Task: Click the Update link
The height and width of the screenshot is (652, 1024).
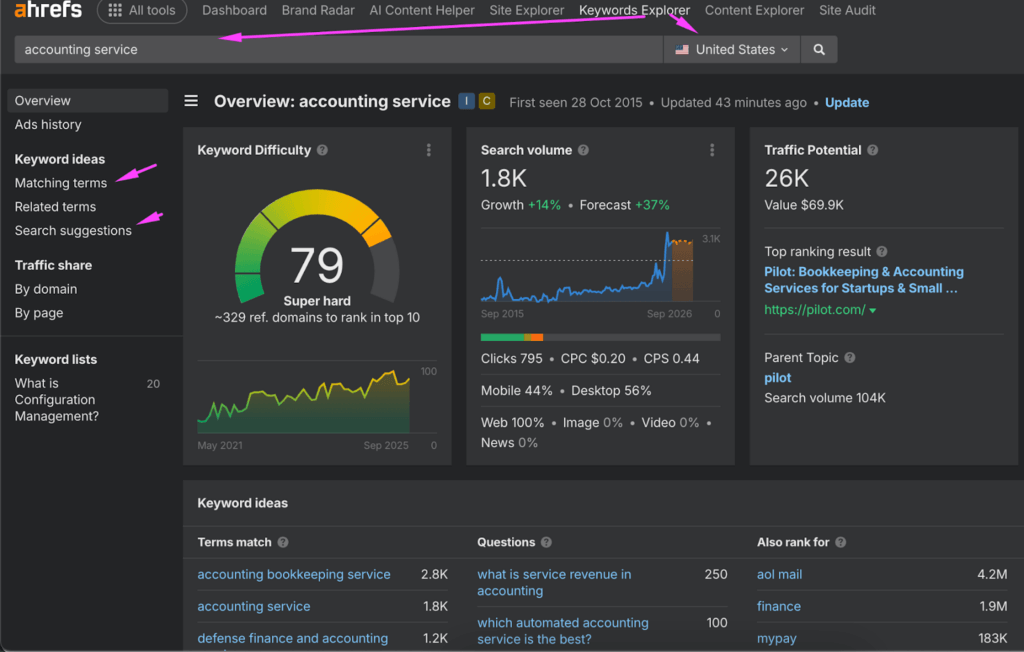Action: tap(846, 103)
